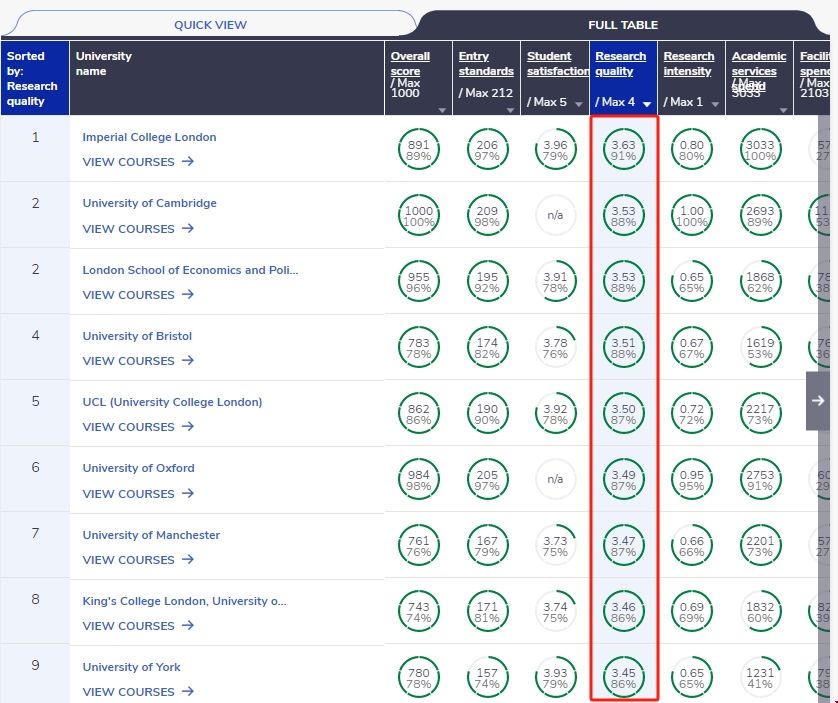Sort table by Student satisfaction
Screen dimensions: 838x703
coord(557,64)
